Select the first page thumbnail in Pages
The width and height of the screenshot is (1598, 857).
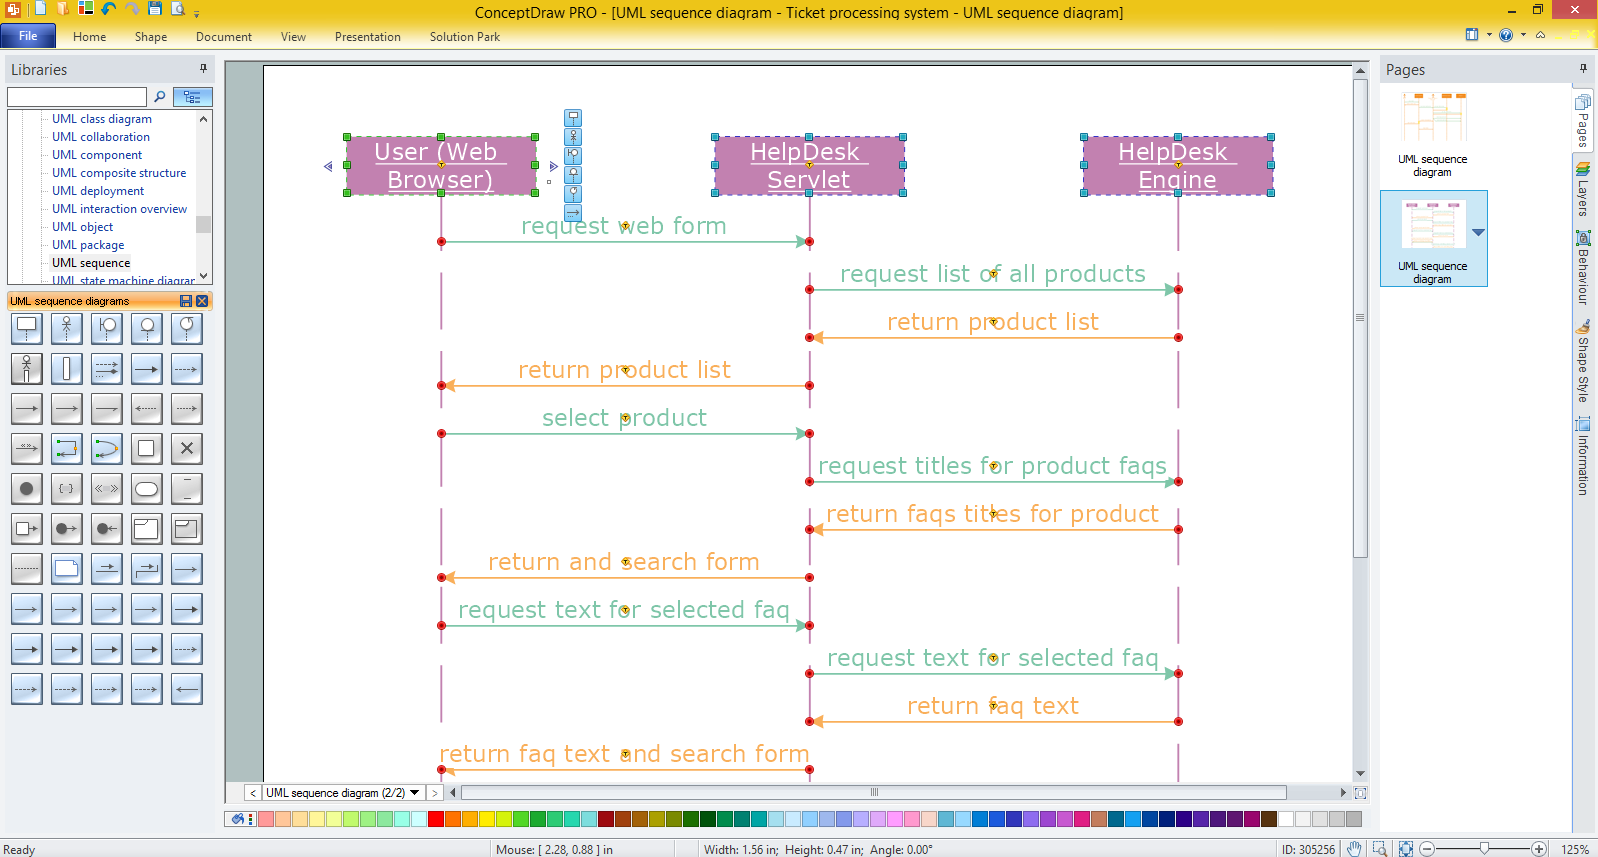coord(1433,134)
